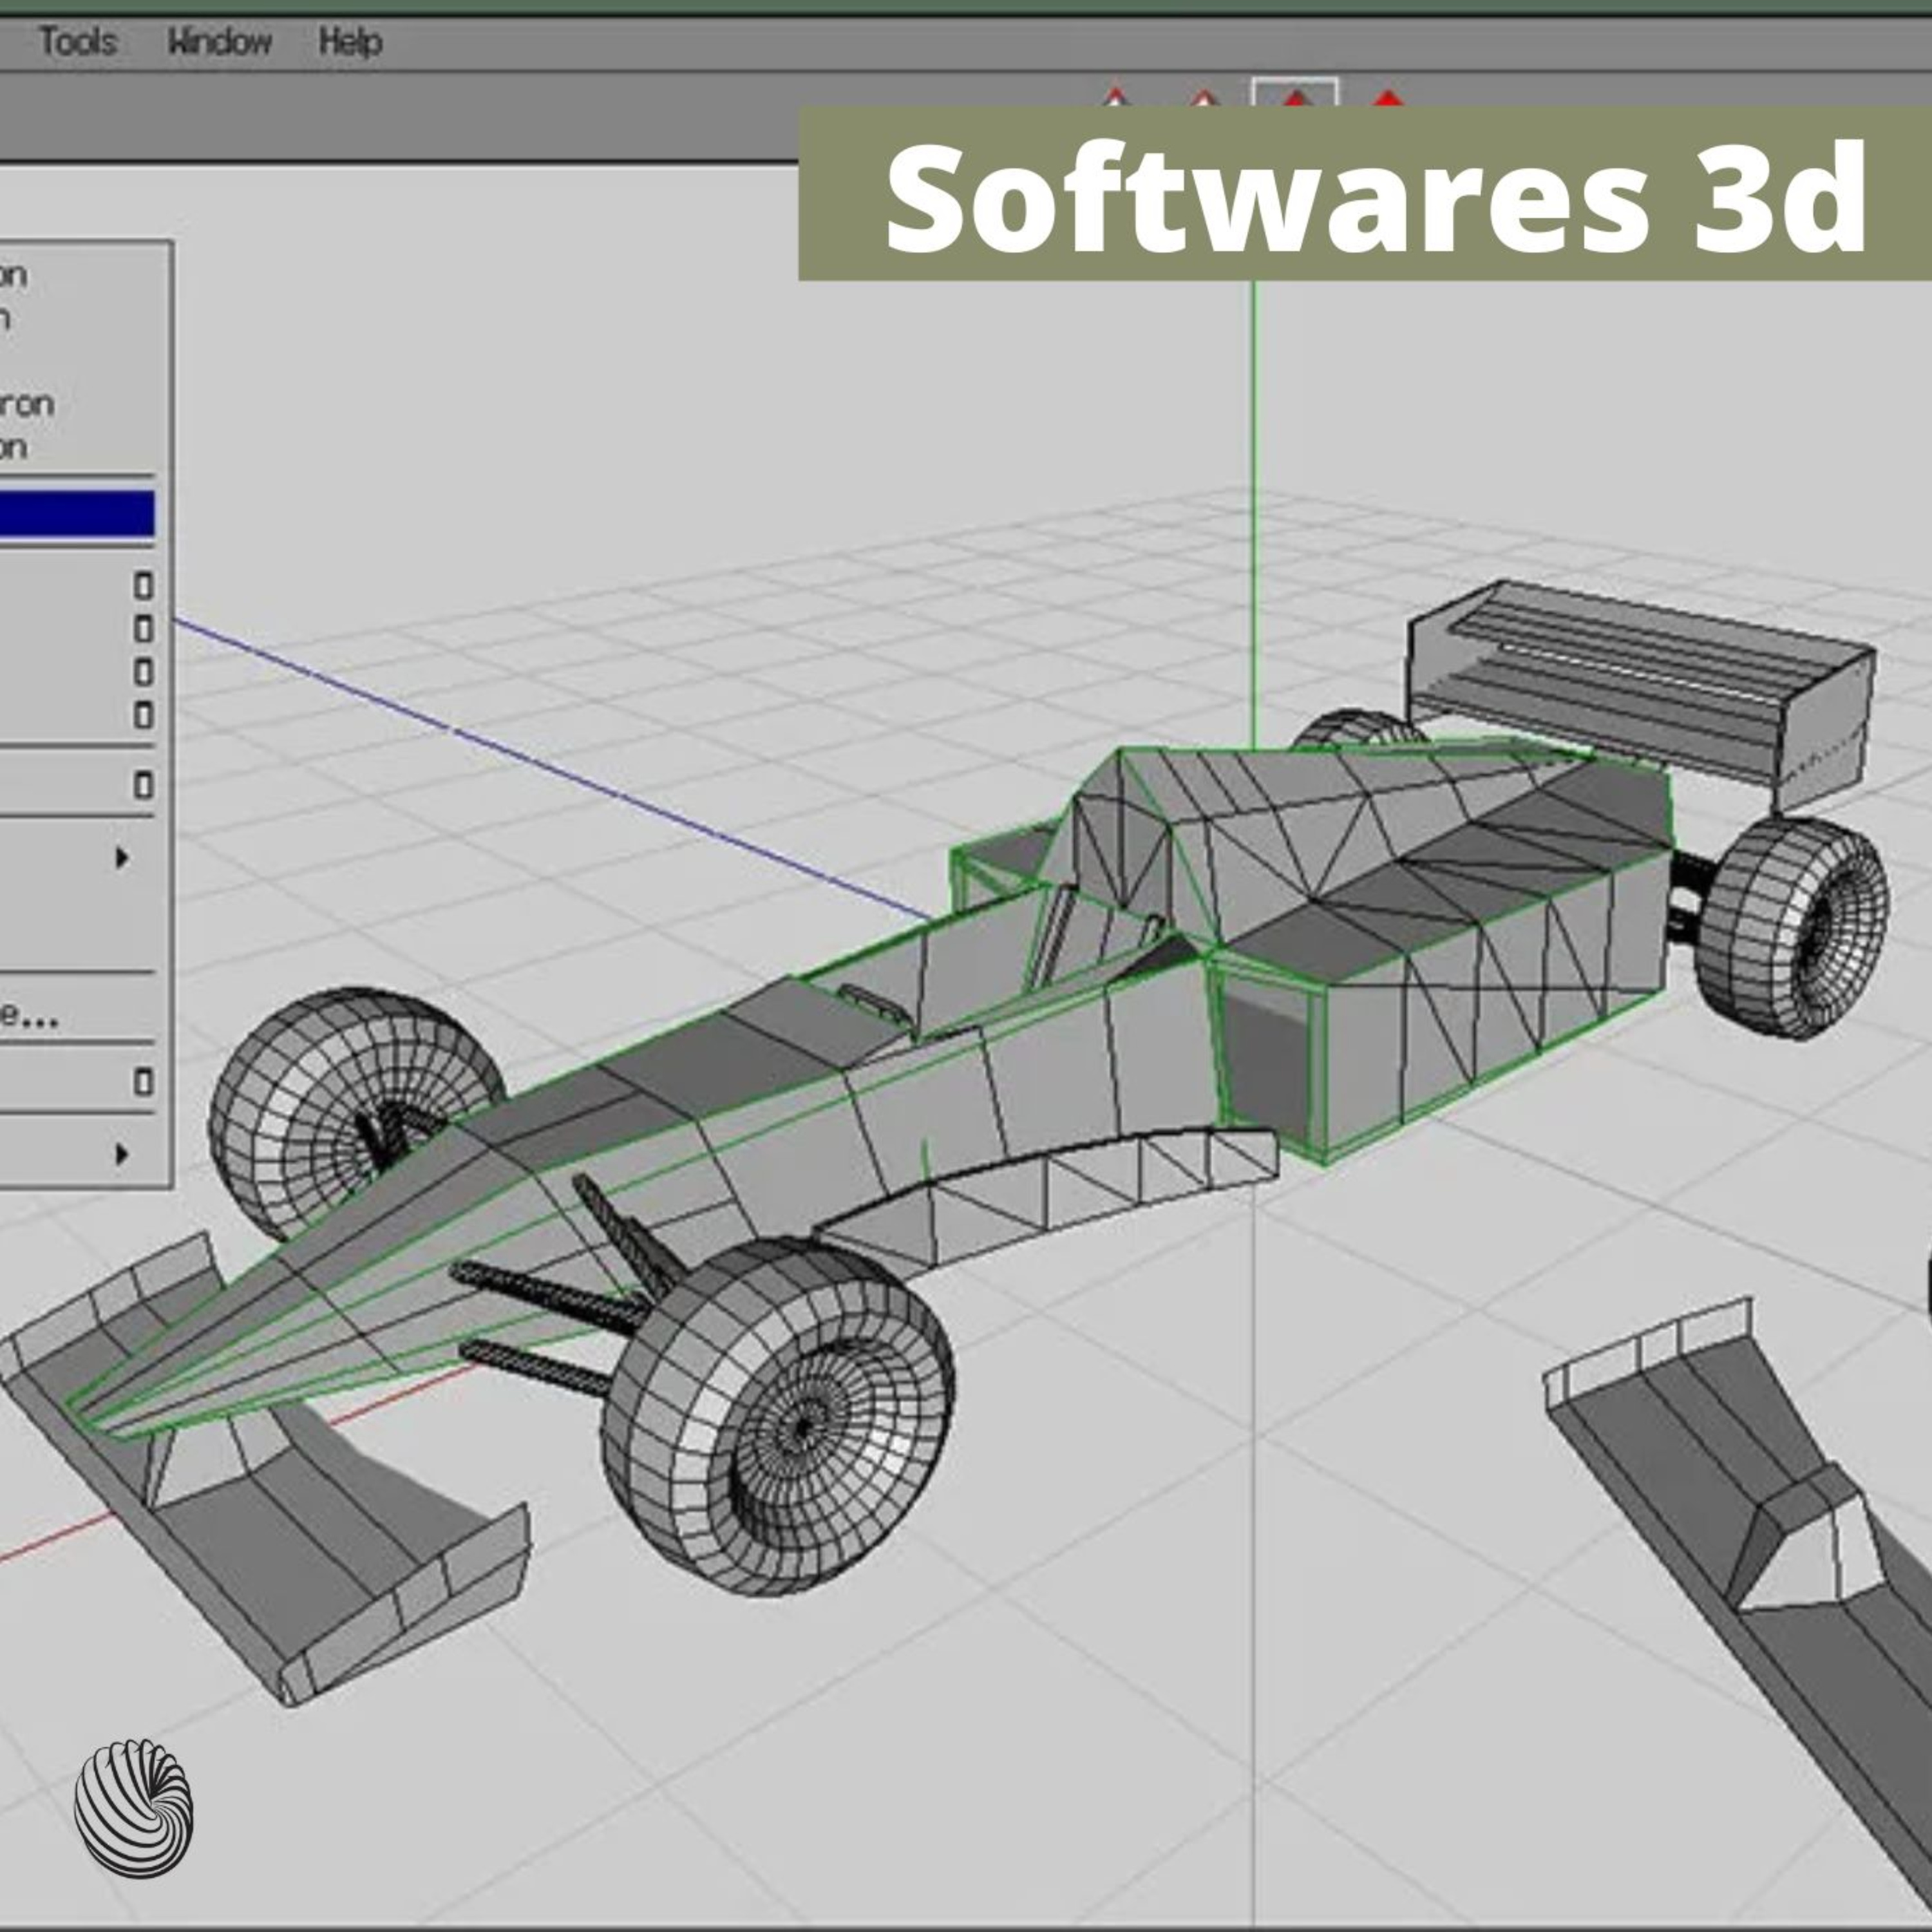This screenshot has width=1932, height=1932.
Task: Open the Window menu
Action: (x=219, y=42)
